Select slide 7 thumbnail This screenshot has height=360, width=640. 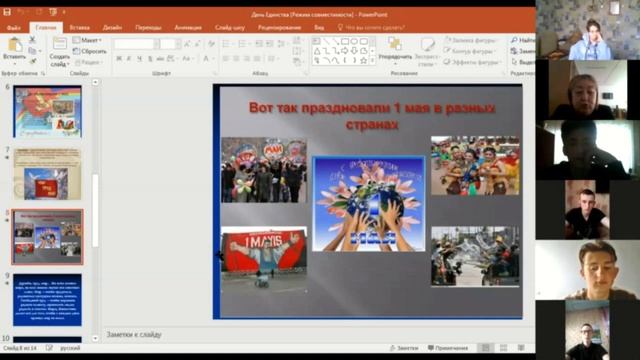click(47, 174)
